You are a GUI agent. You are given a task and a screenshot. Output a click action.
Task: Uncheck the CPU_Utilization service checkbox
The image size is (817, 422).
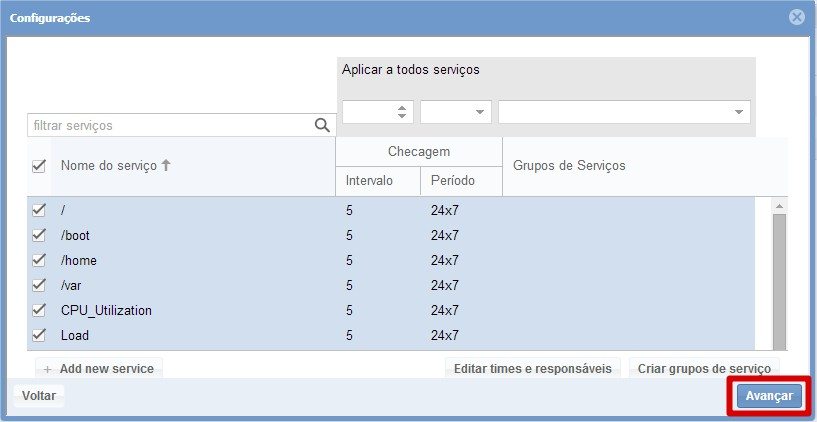click(39, 310)
